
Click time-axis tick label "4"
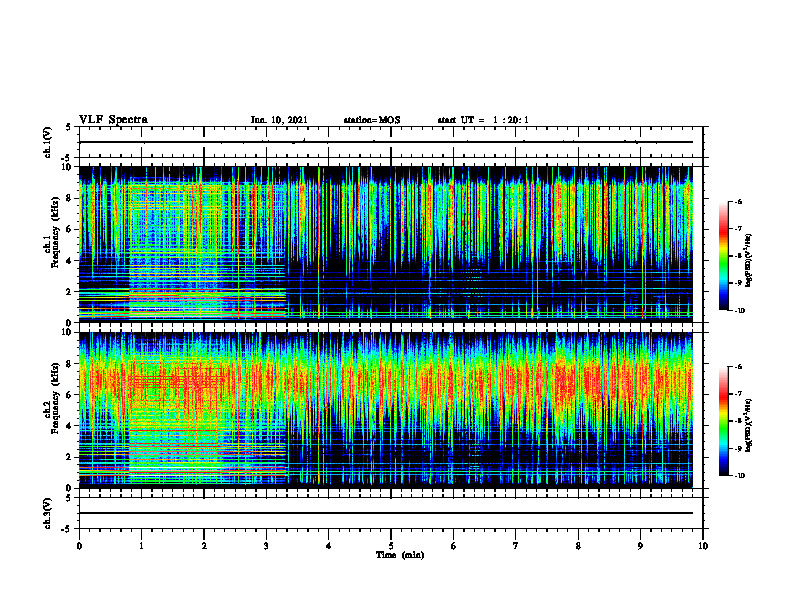[329, 546]
